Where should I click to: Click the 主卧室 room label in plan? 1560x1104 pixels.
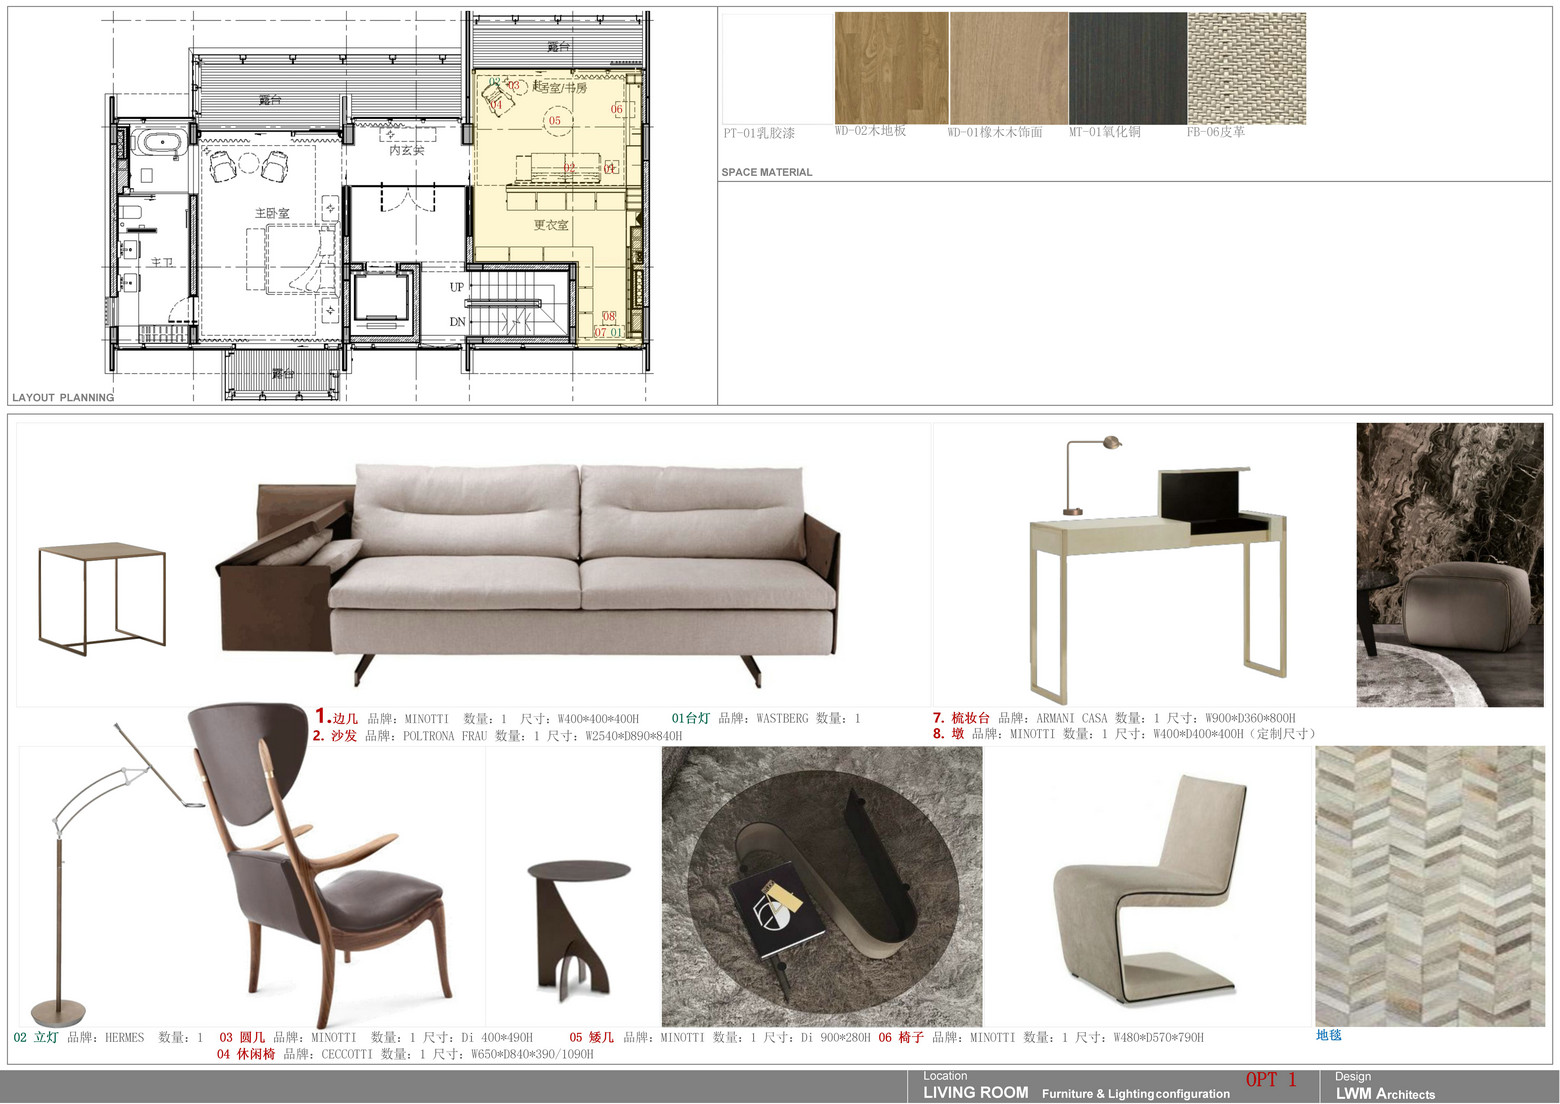271,213
